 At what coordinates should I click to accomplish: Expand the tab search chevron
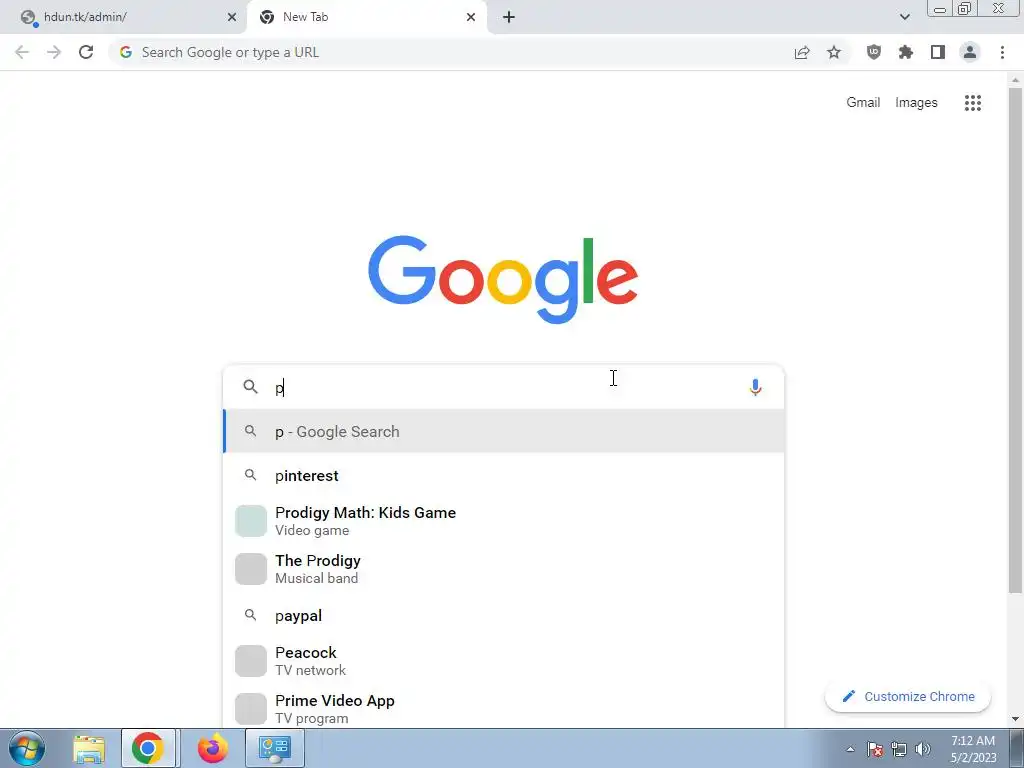904,17
